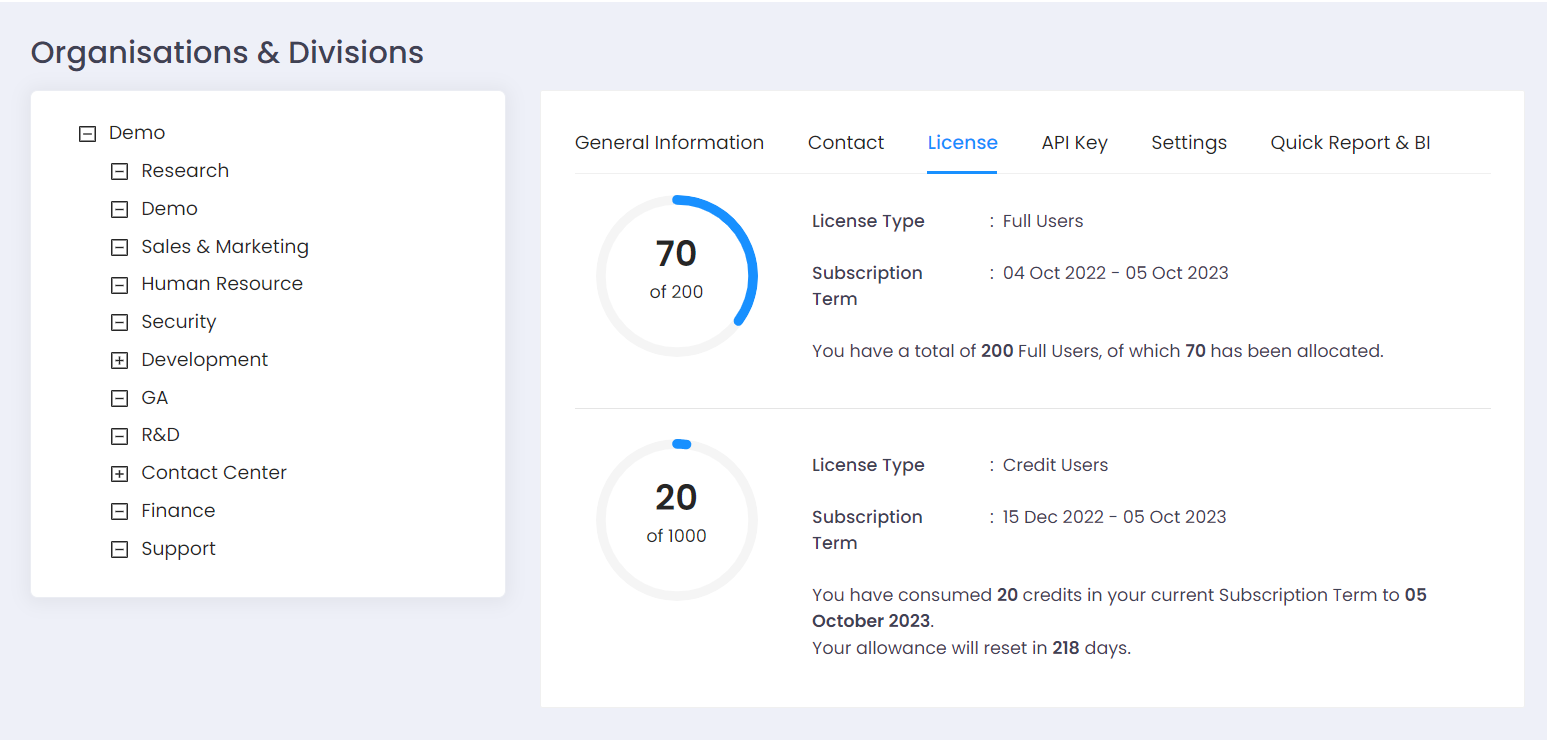The width and height of the screenshot is (1547, 740).
Task: Select the Research division label
Action: [x=185, y=171]
